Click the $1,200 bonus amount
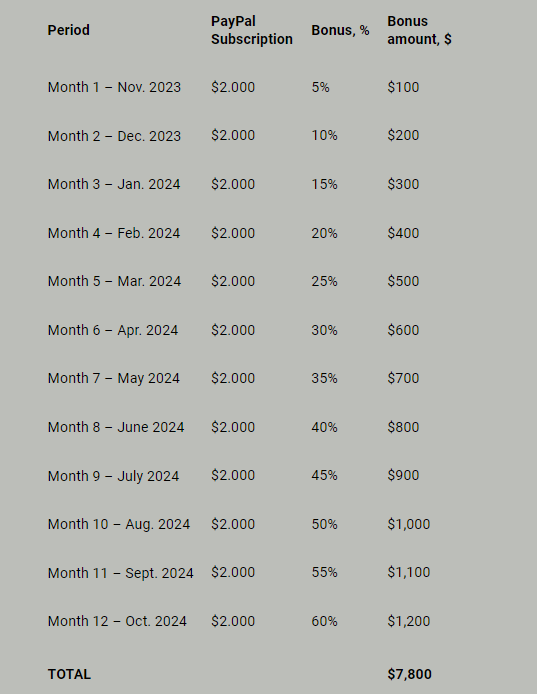 pyautogui.click(x=409, y=621)
